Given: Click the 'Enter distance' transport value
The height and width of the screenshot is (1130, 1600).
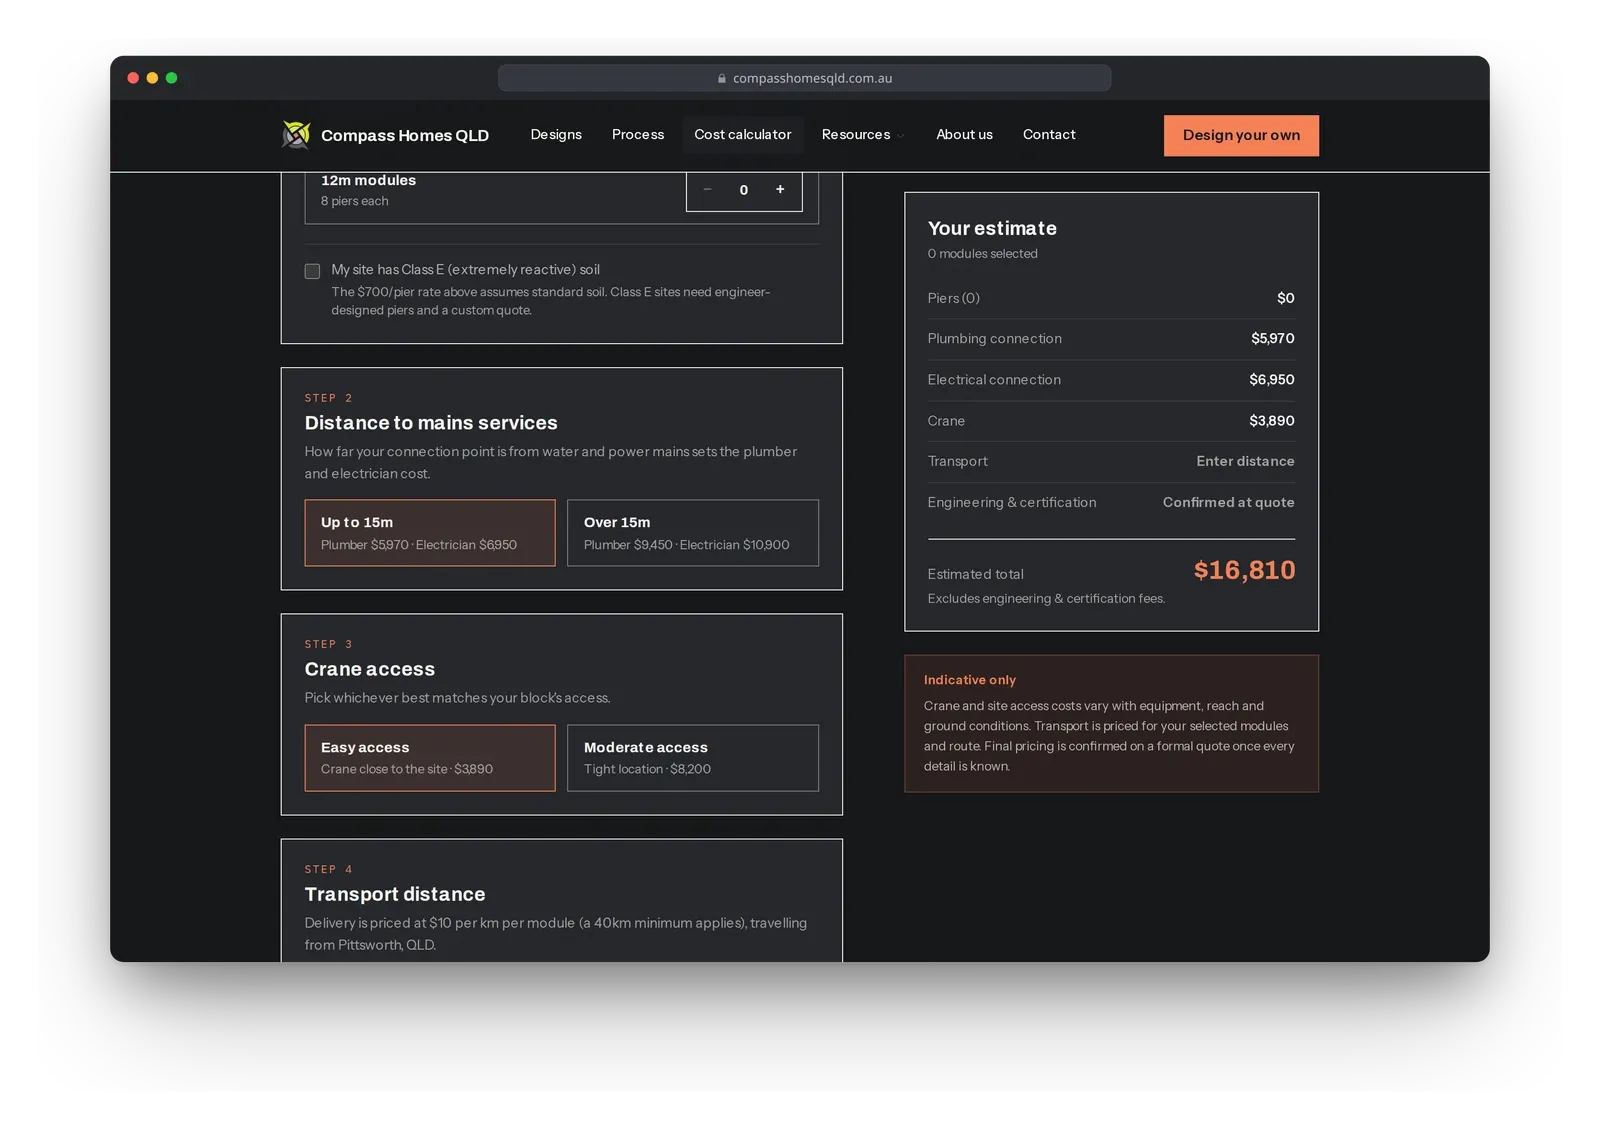Looking at the screenshot, I should 1245,461.
